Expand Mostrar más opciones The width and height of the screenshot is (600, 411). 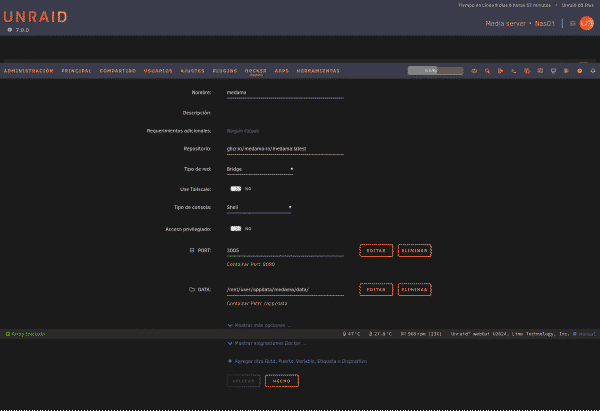(259, 325)
